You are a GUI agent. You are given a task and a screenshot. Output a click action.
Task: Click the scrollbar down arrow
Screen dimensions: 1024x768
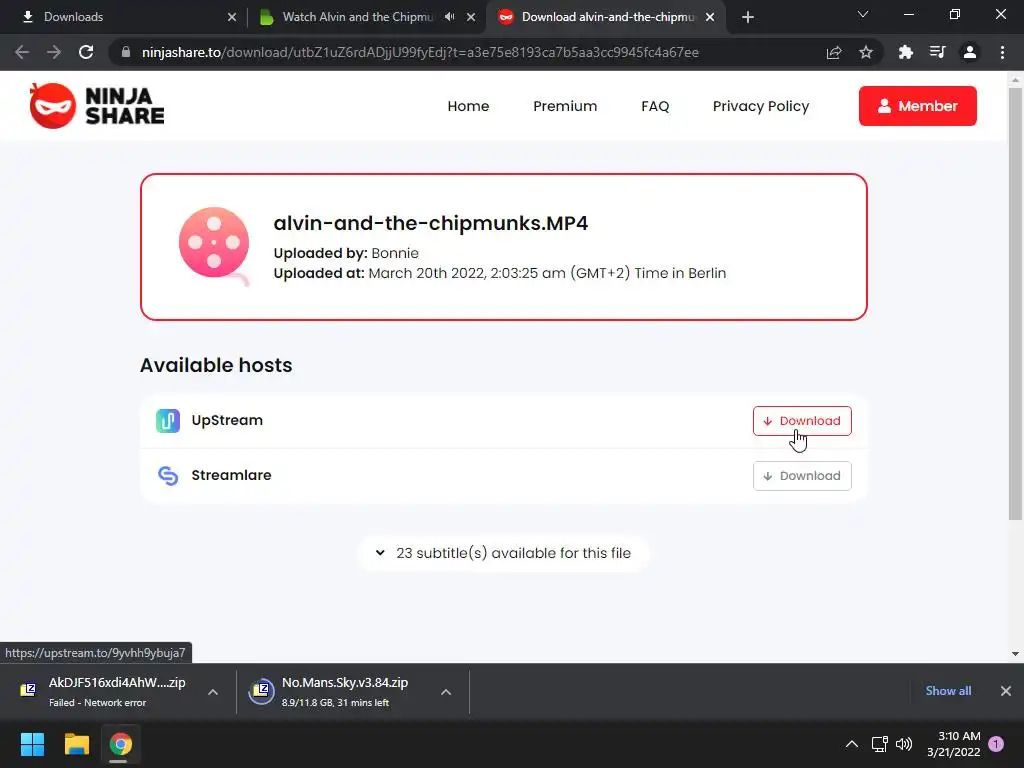[1015, 654]
